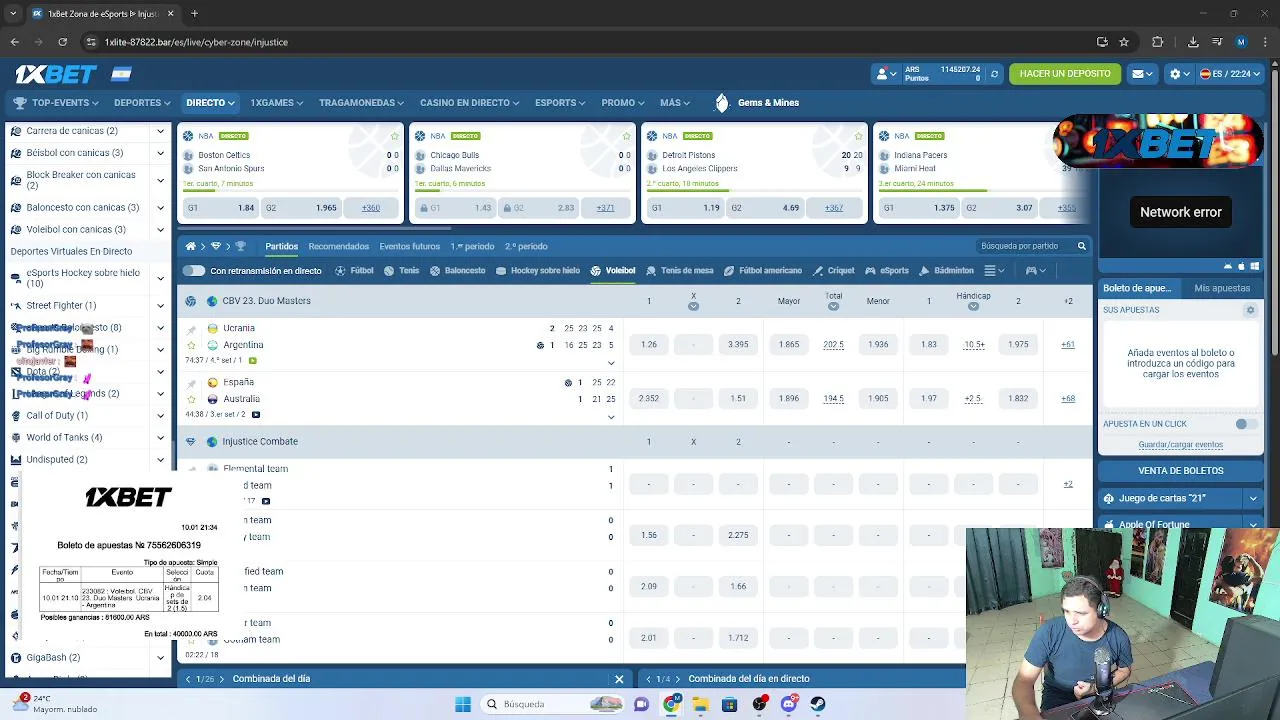The width and height of the screenshot is (1280, 720).
Task: Switch to the Recomendados tab
Action: tap(339, 246)
